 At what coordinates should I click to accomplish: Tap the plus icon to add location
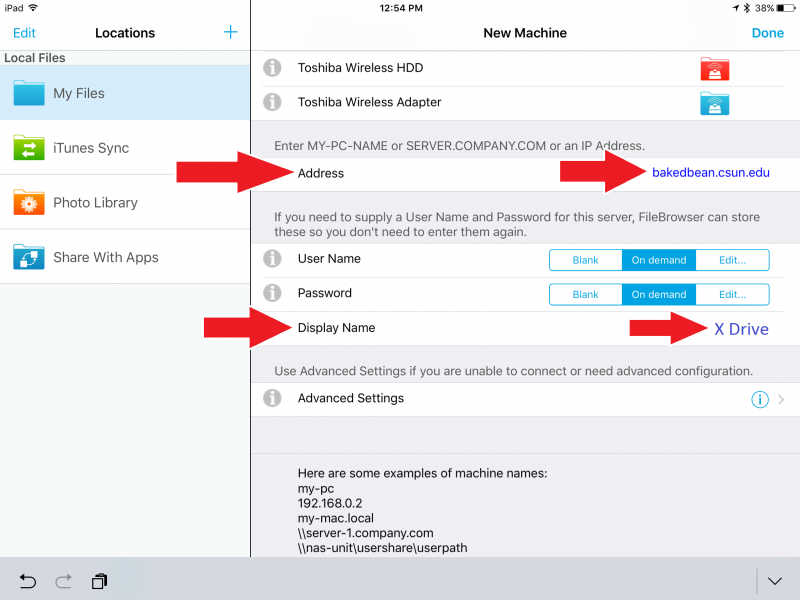click(x=230, y=32)
